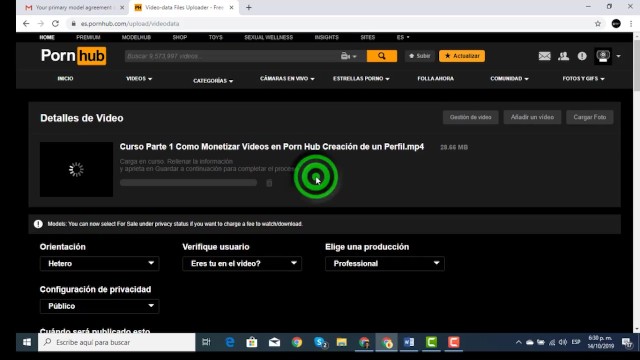Screen dimensions: 640x360
Task: Click the site search input field
Action: 231,56
